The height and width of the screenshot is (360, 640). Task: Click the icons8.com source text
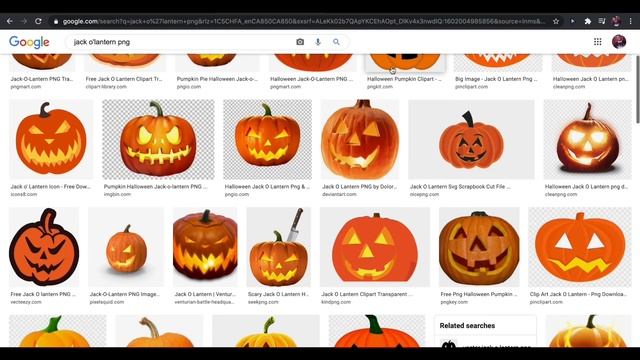tap(24, 194)
